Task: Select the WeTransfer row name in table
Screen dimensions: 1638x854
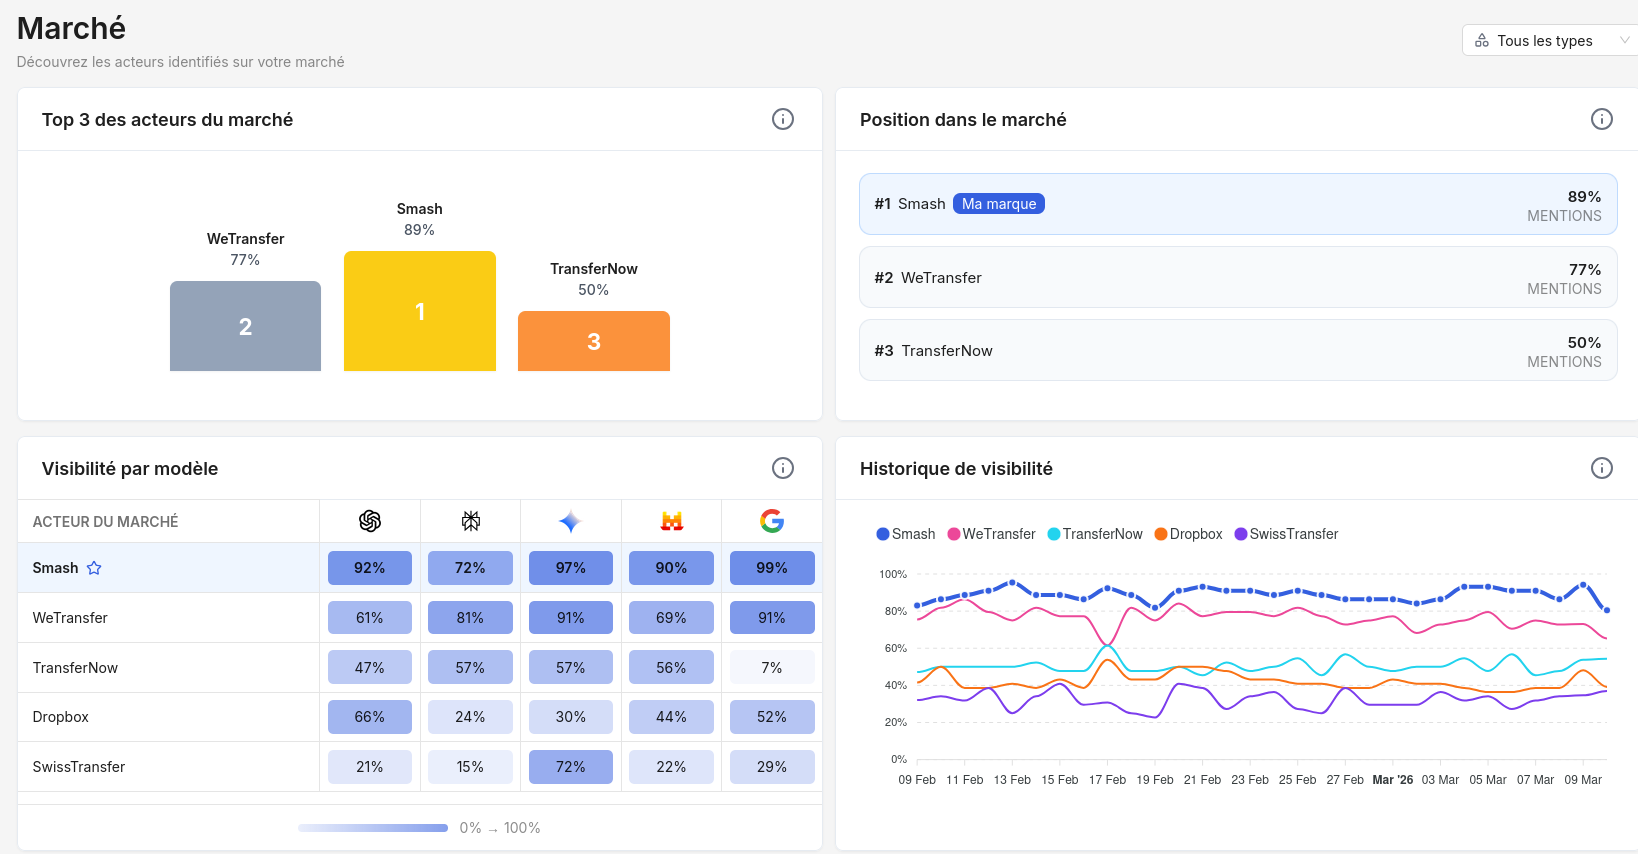Action: (x=70, y=618)
